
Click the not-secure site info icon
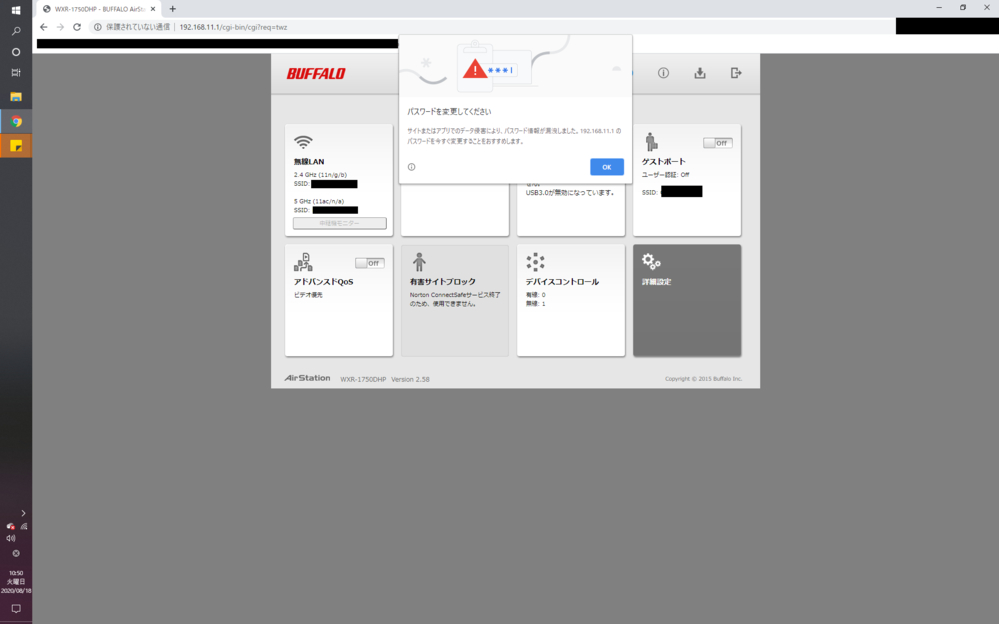pos(97,27)
